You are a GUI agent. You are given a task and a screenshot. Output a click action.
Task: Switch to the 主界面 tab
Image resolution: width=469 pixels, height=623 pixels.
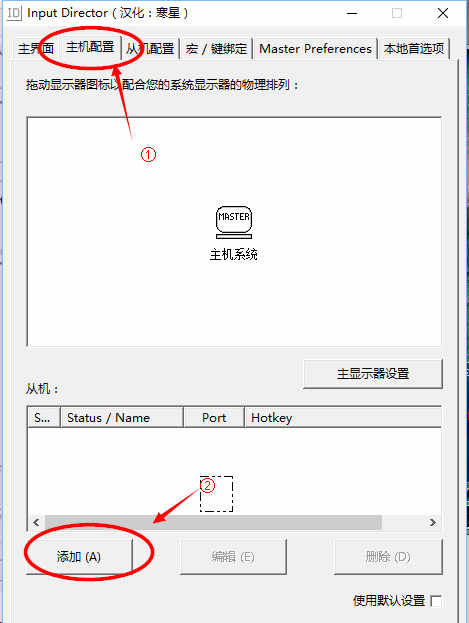click(36, 49)
